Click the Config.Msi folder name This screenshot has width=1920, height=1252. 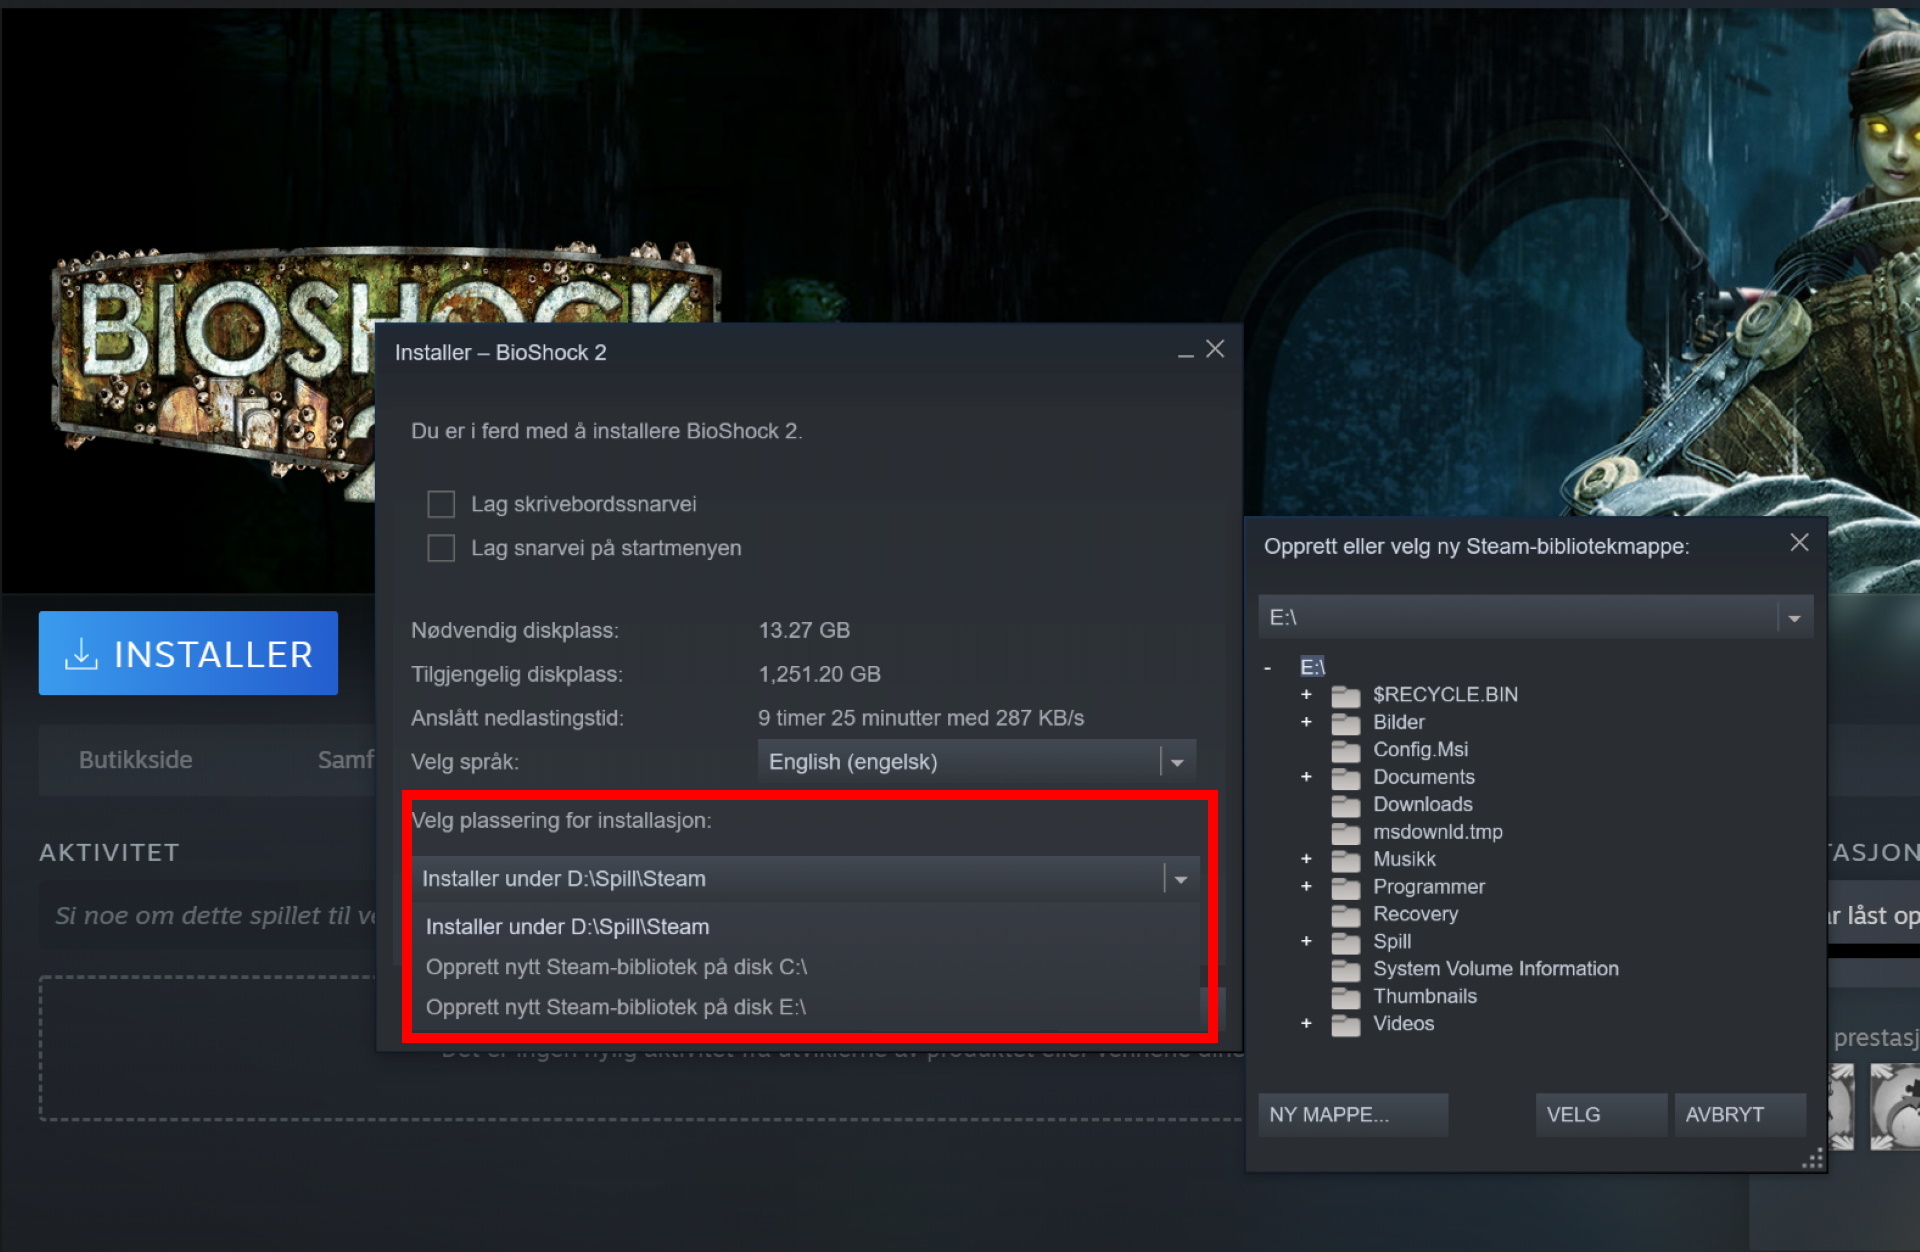coord(1420,749)
